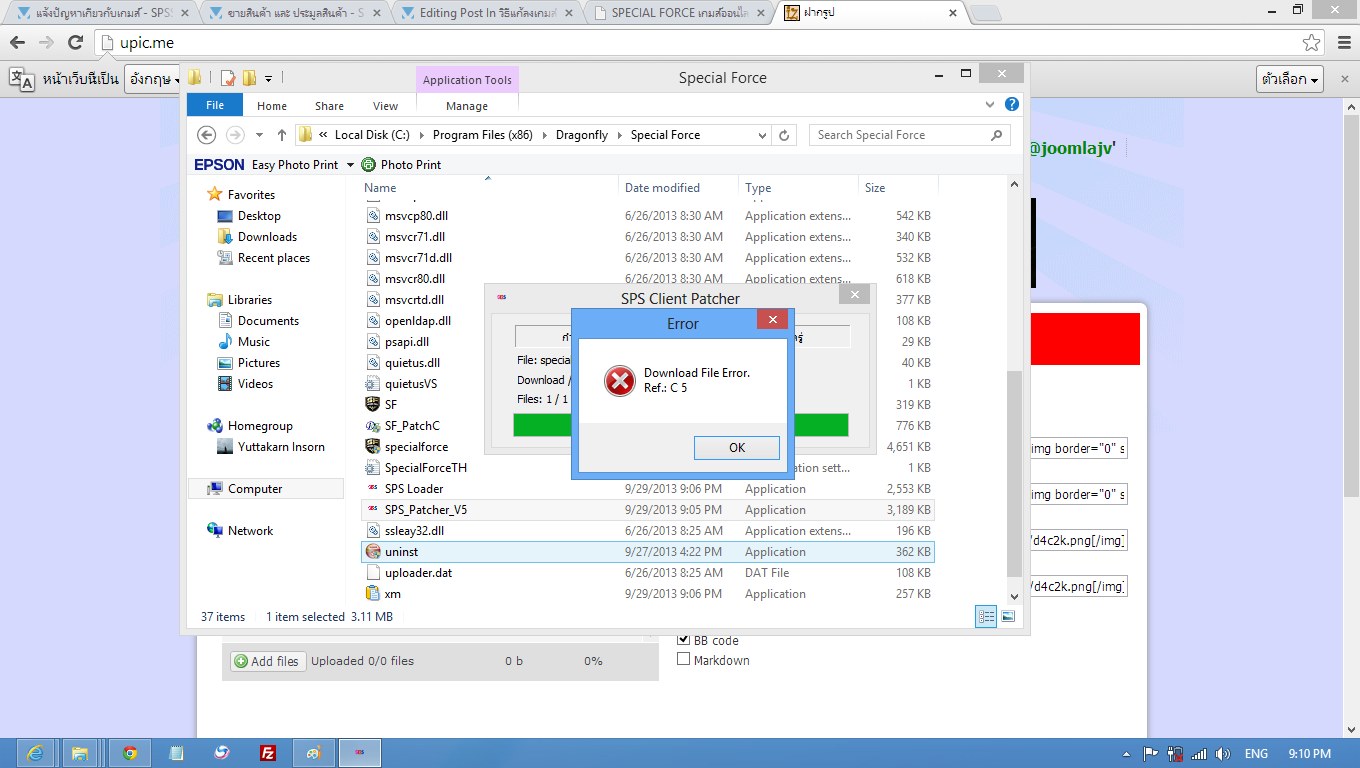
Task: Click the Add files button
Action: click(267, 661)
